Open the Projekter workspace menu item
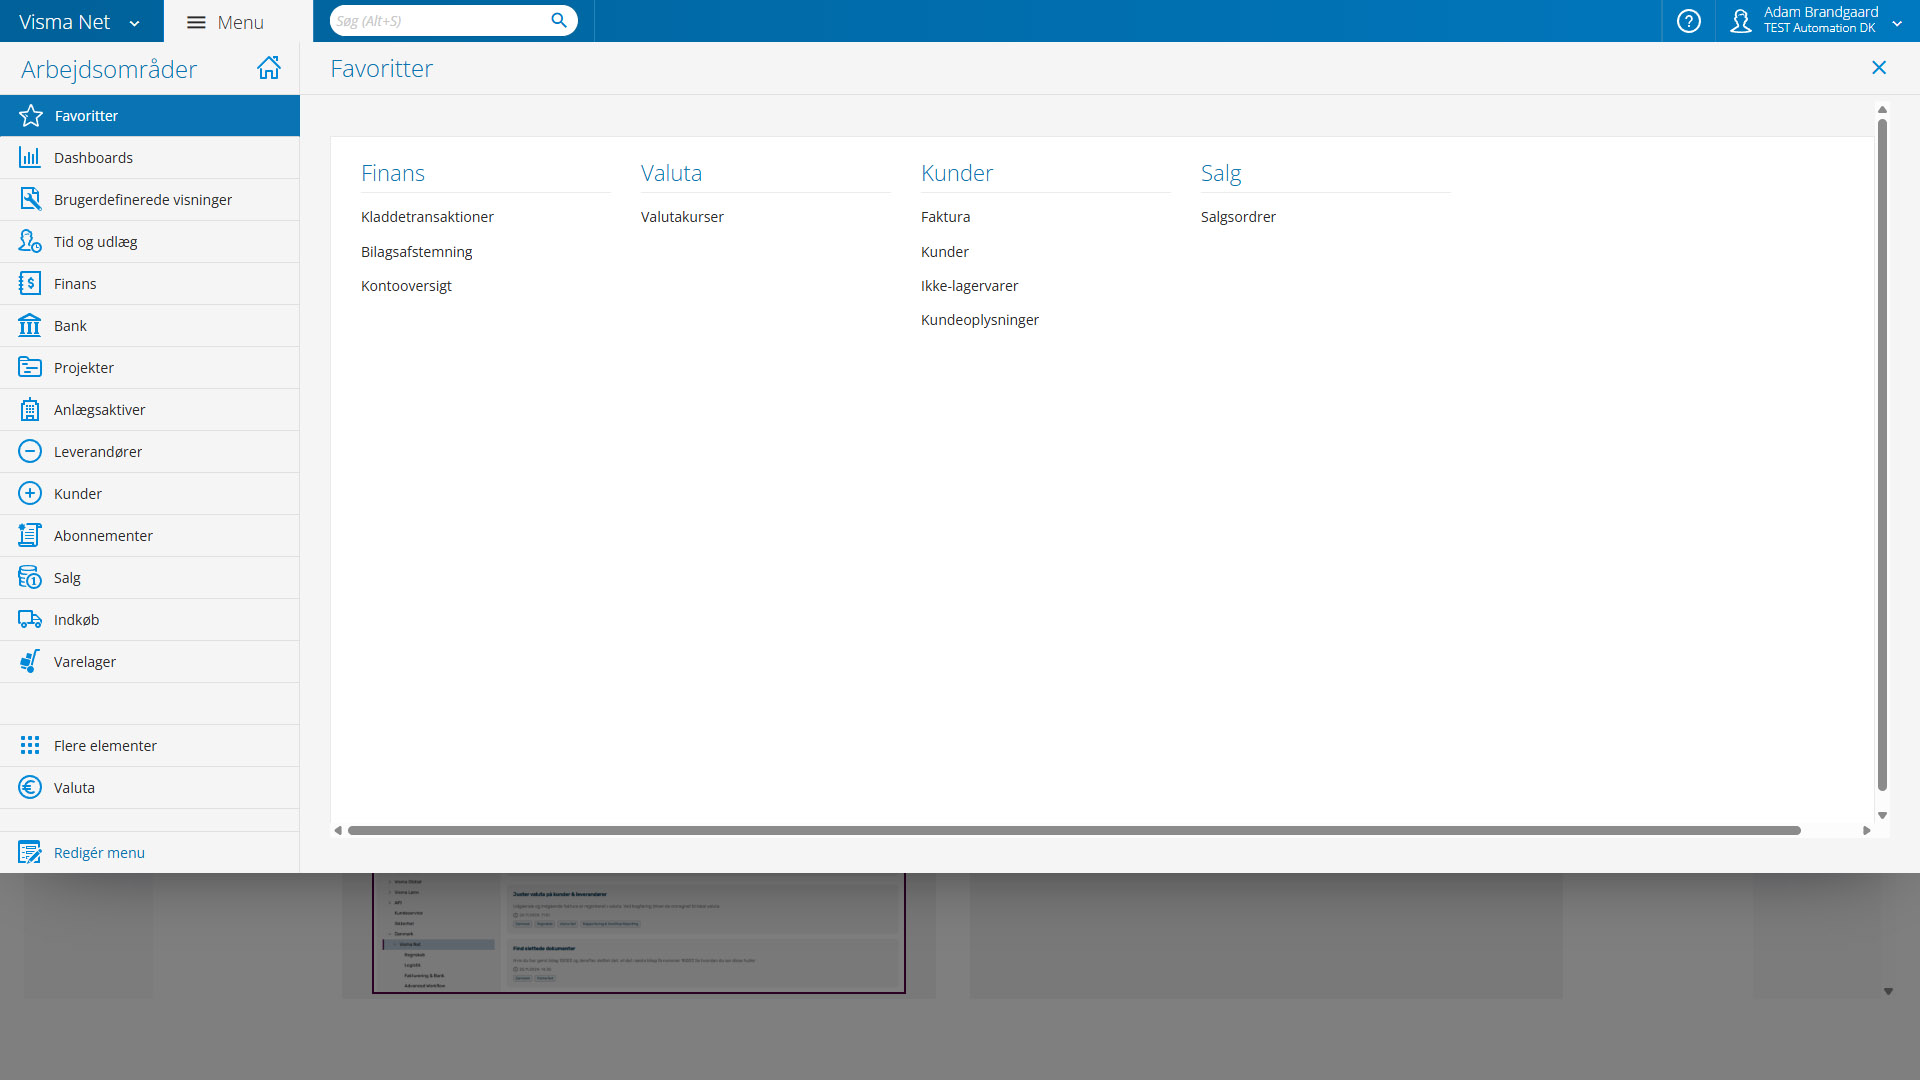 coord(84,368)
